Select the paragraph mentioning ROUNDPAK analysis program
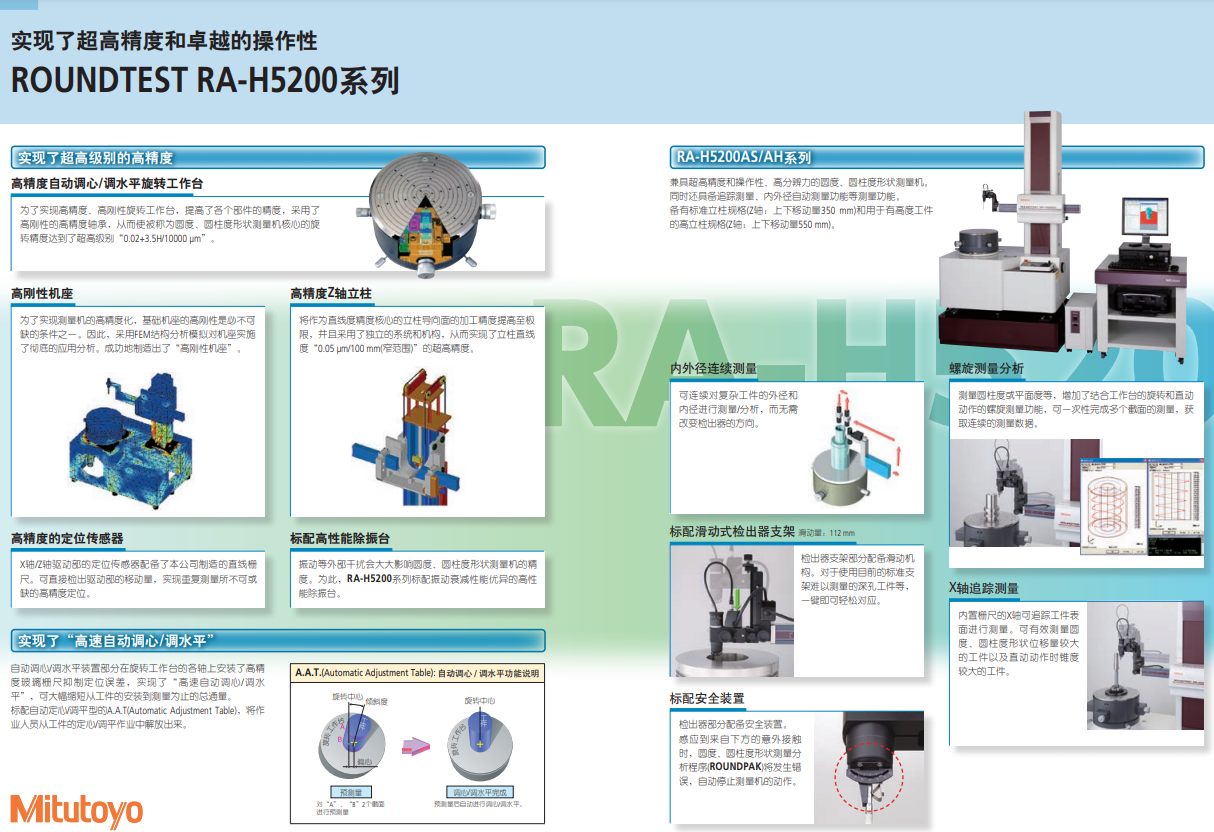The image size is (1214, 832). 740,752
